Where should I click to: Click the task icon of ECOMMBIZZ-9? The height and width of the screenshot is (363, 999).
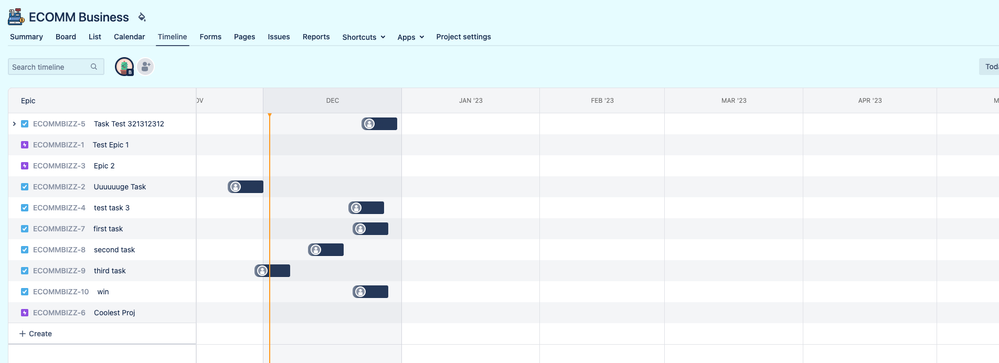coord(25,271)
